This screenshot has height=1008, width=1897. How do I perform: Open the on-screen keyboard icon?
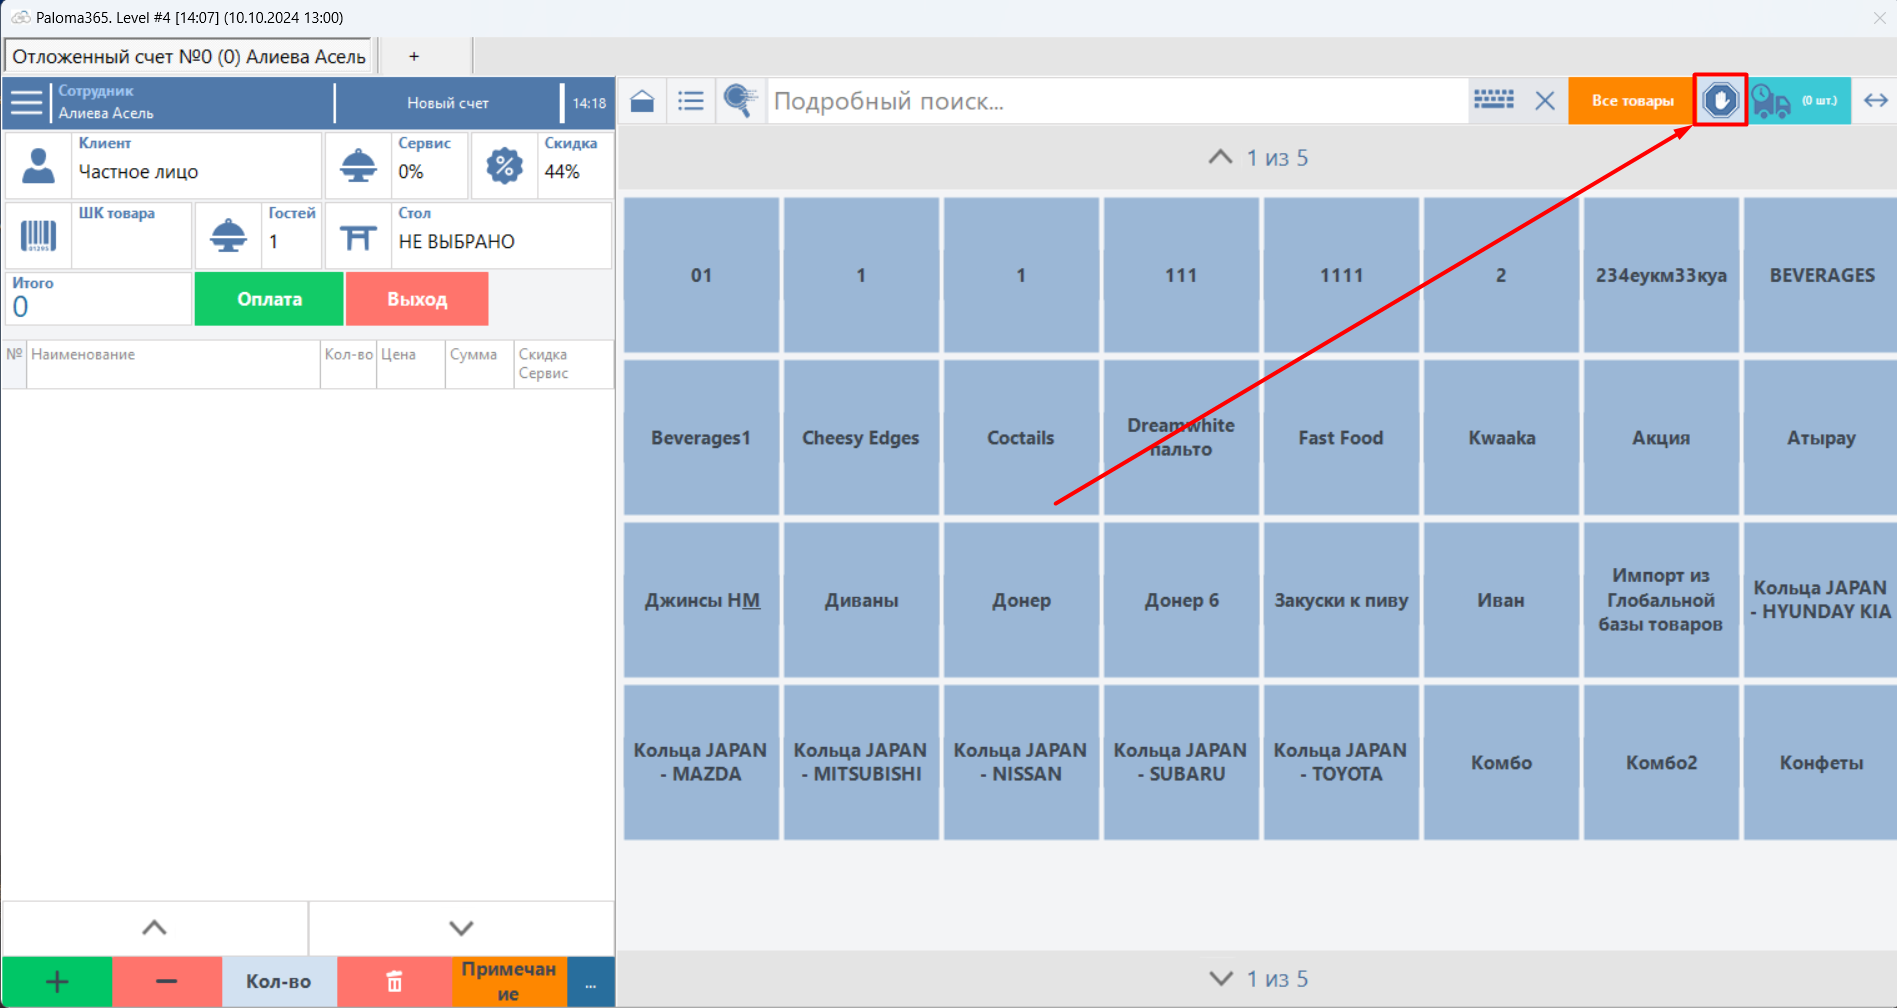click(1493, 100)
